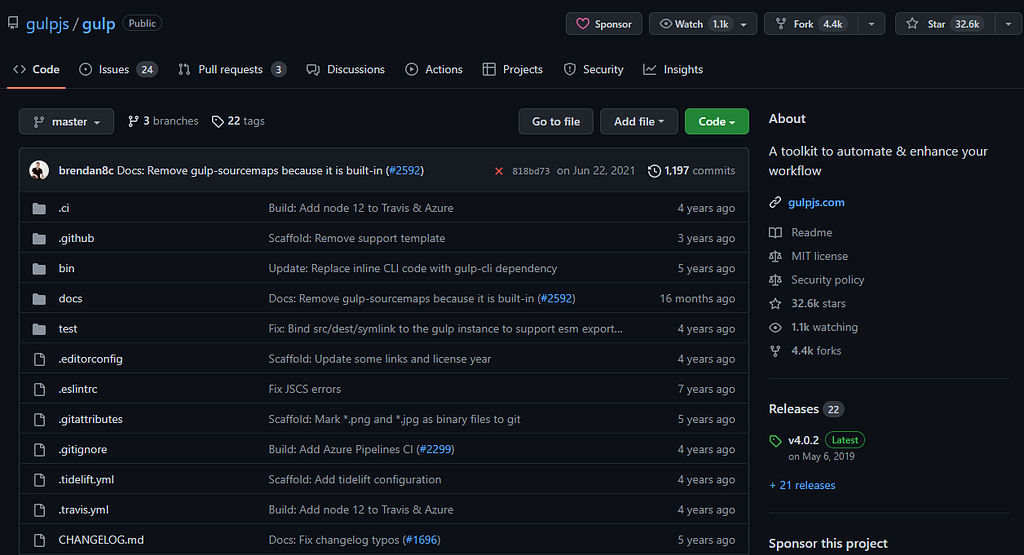
Task: Click the .eslintrc file icon
Action: point(39,389)
